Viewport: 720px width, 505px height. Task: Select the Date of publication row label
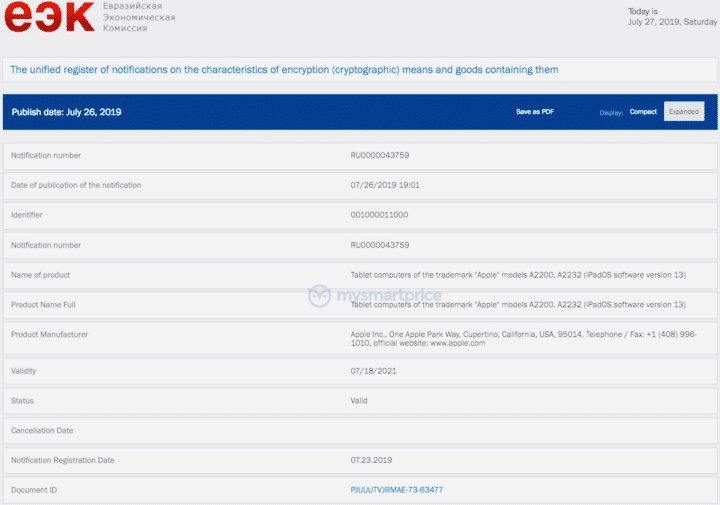point(76,185)
